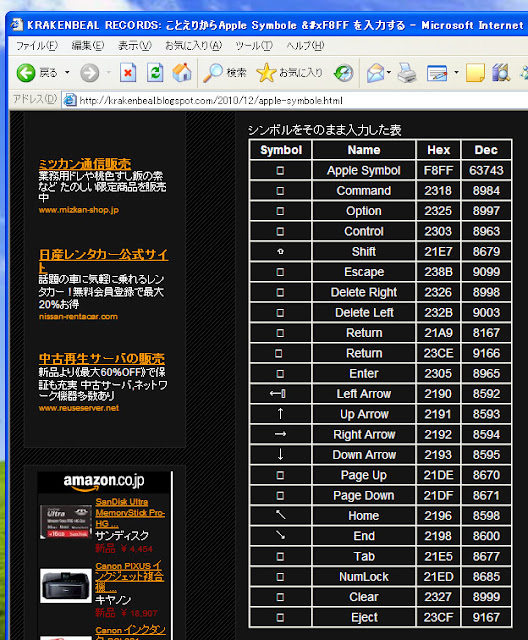Click the Name column header
The height and width of the screenshot is (640, 528).
coord(364,150)
